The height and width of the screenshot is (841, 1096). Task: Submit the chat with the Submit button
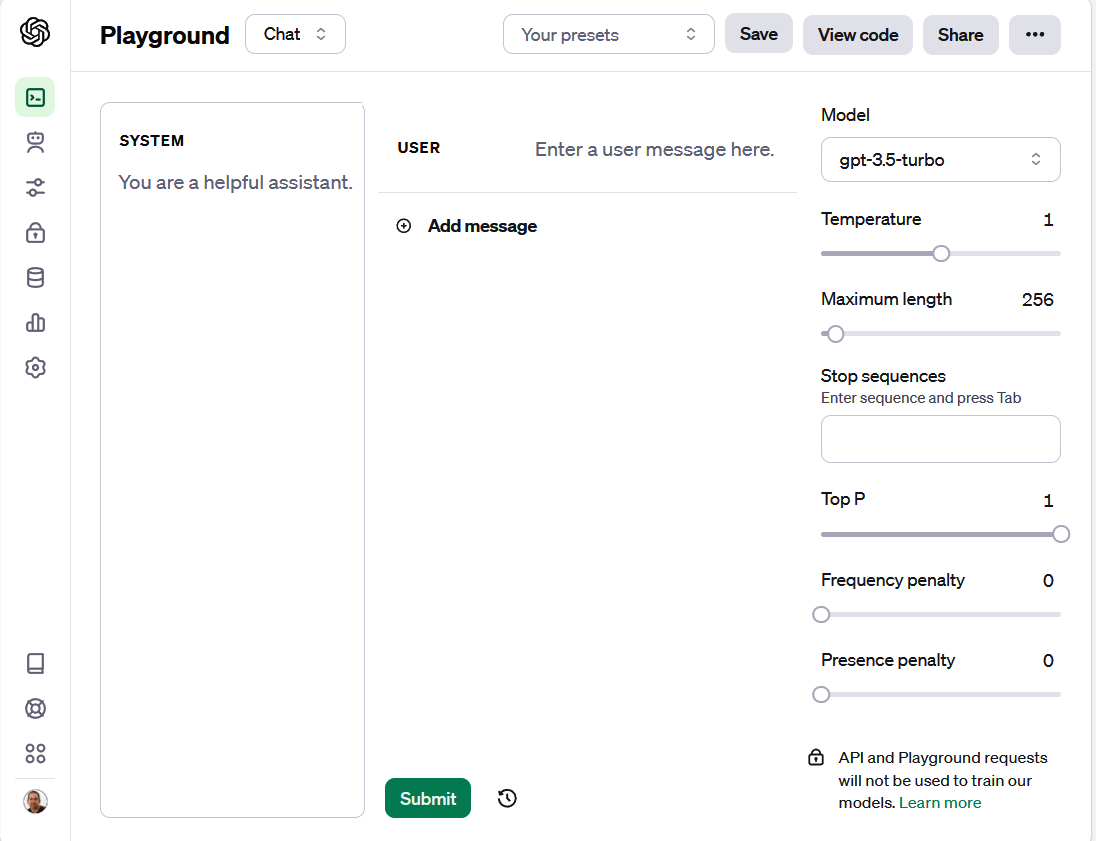(x=428, y=798)
